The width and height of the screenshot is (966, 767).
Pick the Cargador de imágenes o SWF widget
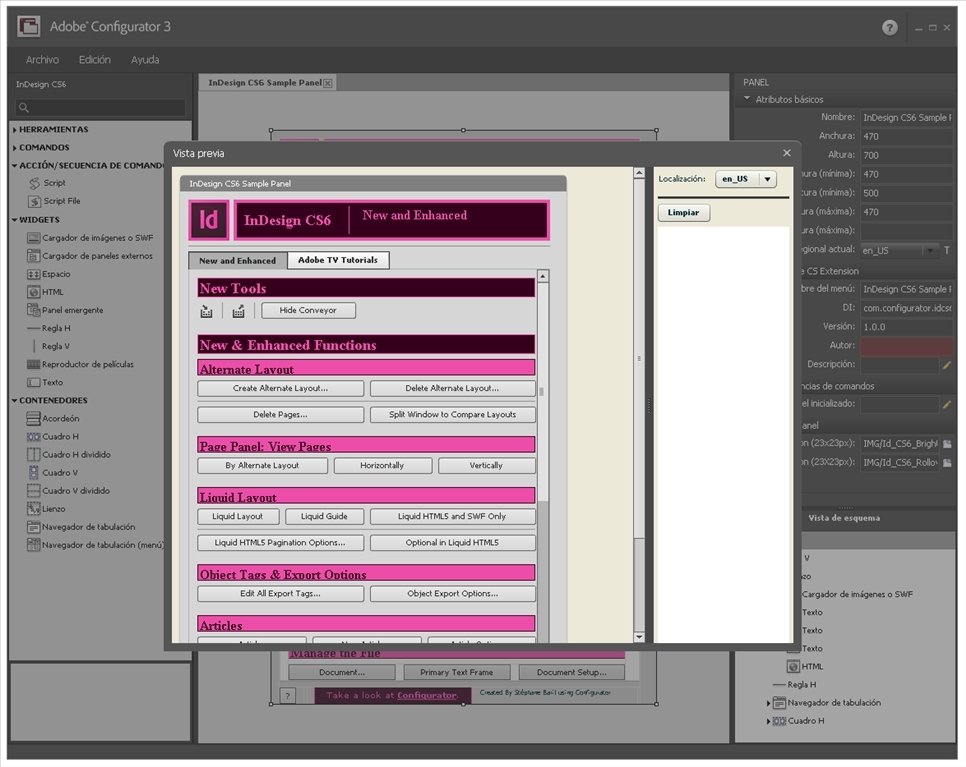pos(90,238)
